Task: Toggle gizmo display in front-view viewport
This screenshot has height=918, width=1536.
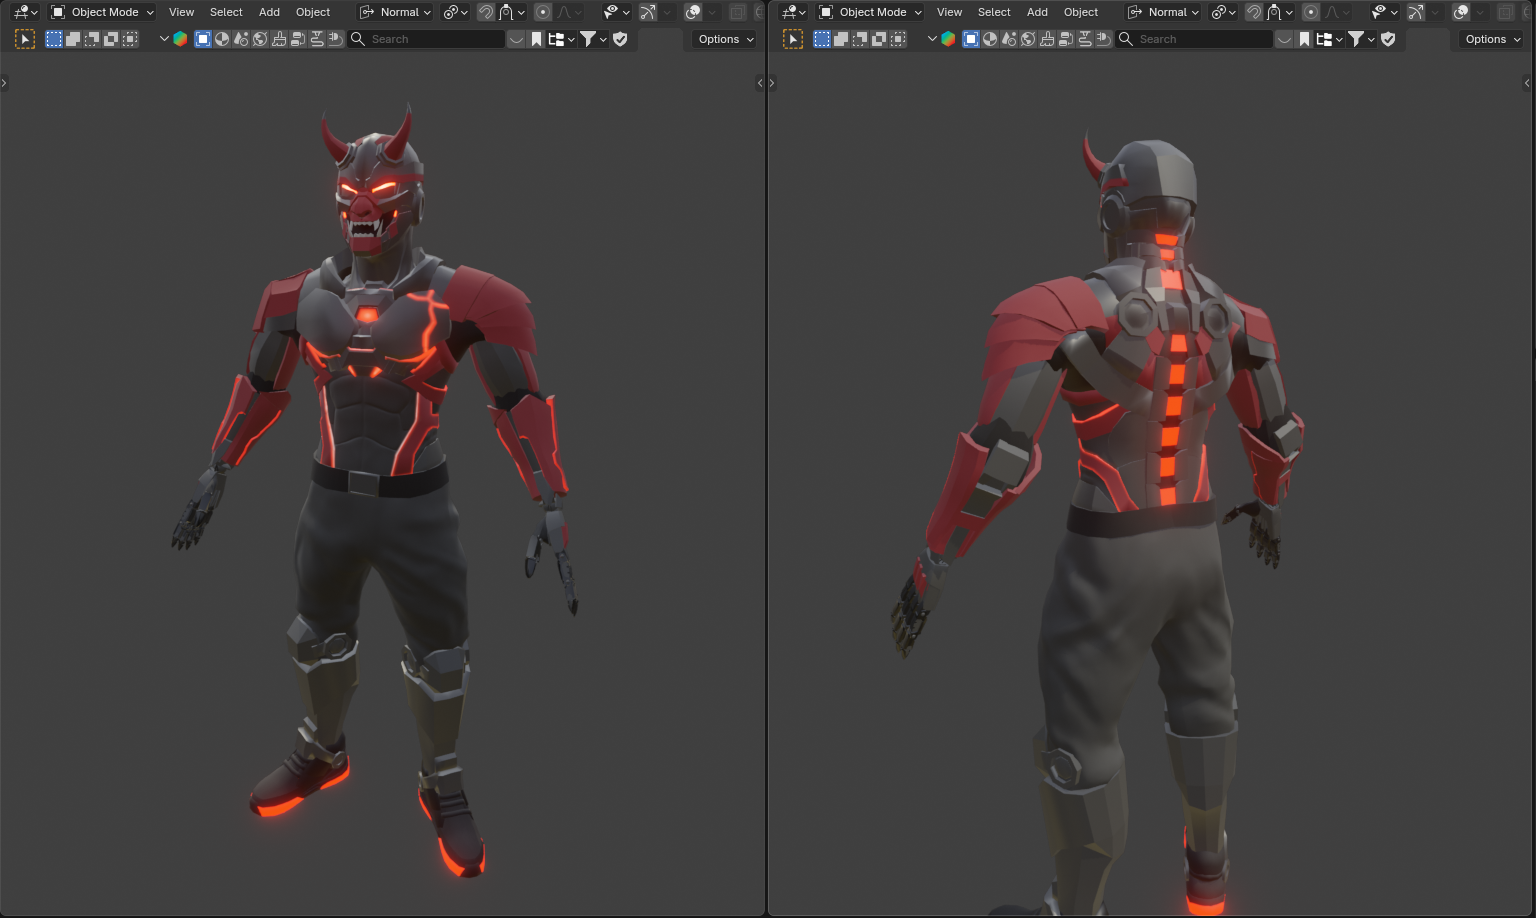Action: click(647, 12)
